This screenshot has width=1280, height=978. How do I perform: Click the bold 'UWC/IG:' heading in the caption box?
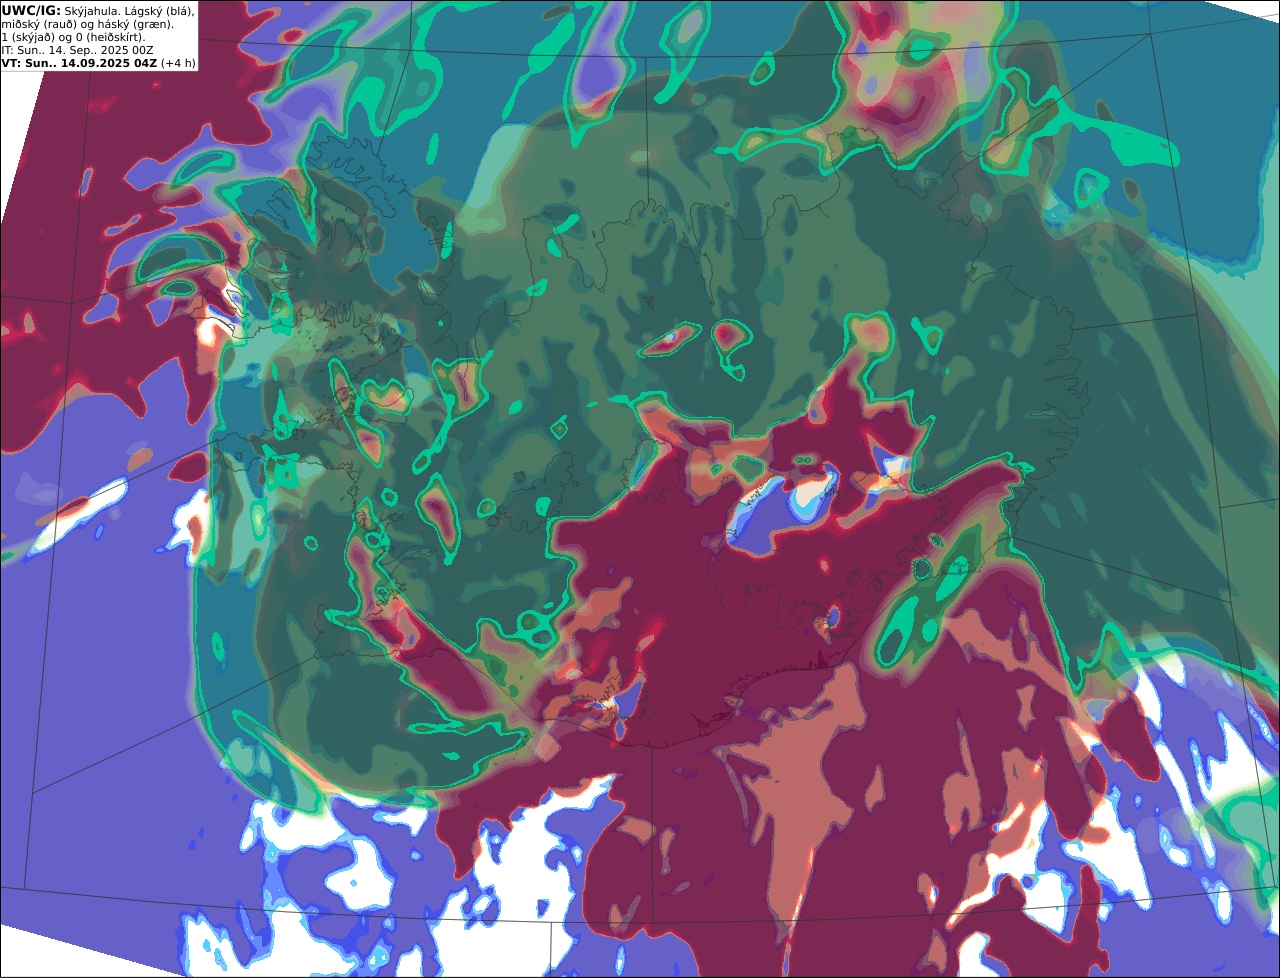pyautogui.click(x=31, y=11)
